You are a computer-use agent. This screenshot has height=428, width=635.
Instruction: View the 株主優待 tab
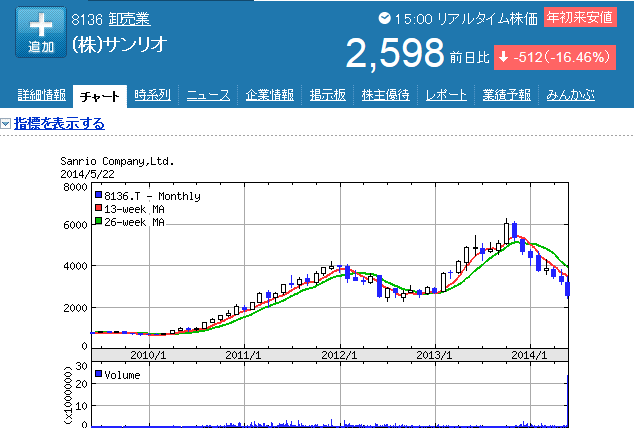pyautogui.click(x=385, y=95)
